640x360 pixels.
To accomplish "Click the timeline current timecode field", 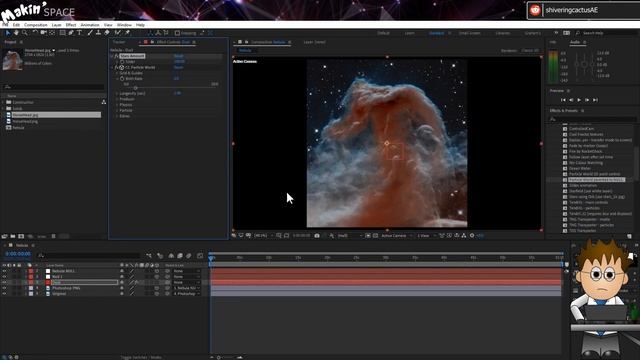I will (18, 254).
